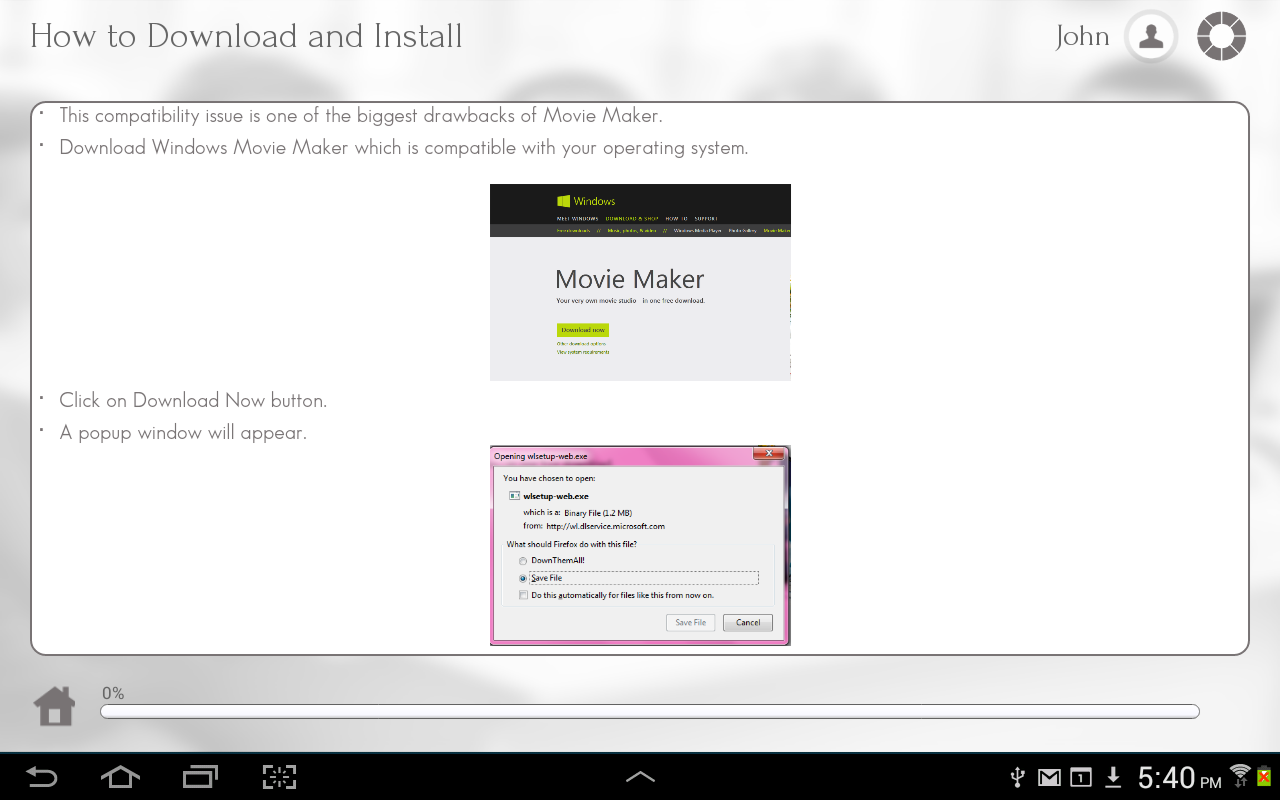This screenshot has width=1280, height=800.
Task: Click the 'A popup window will appear.' line
Action: 182,433
